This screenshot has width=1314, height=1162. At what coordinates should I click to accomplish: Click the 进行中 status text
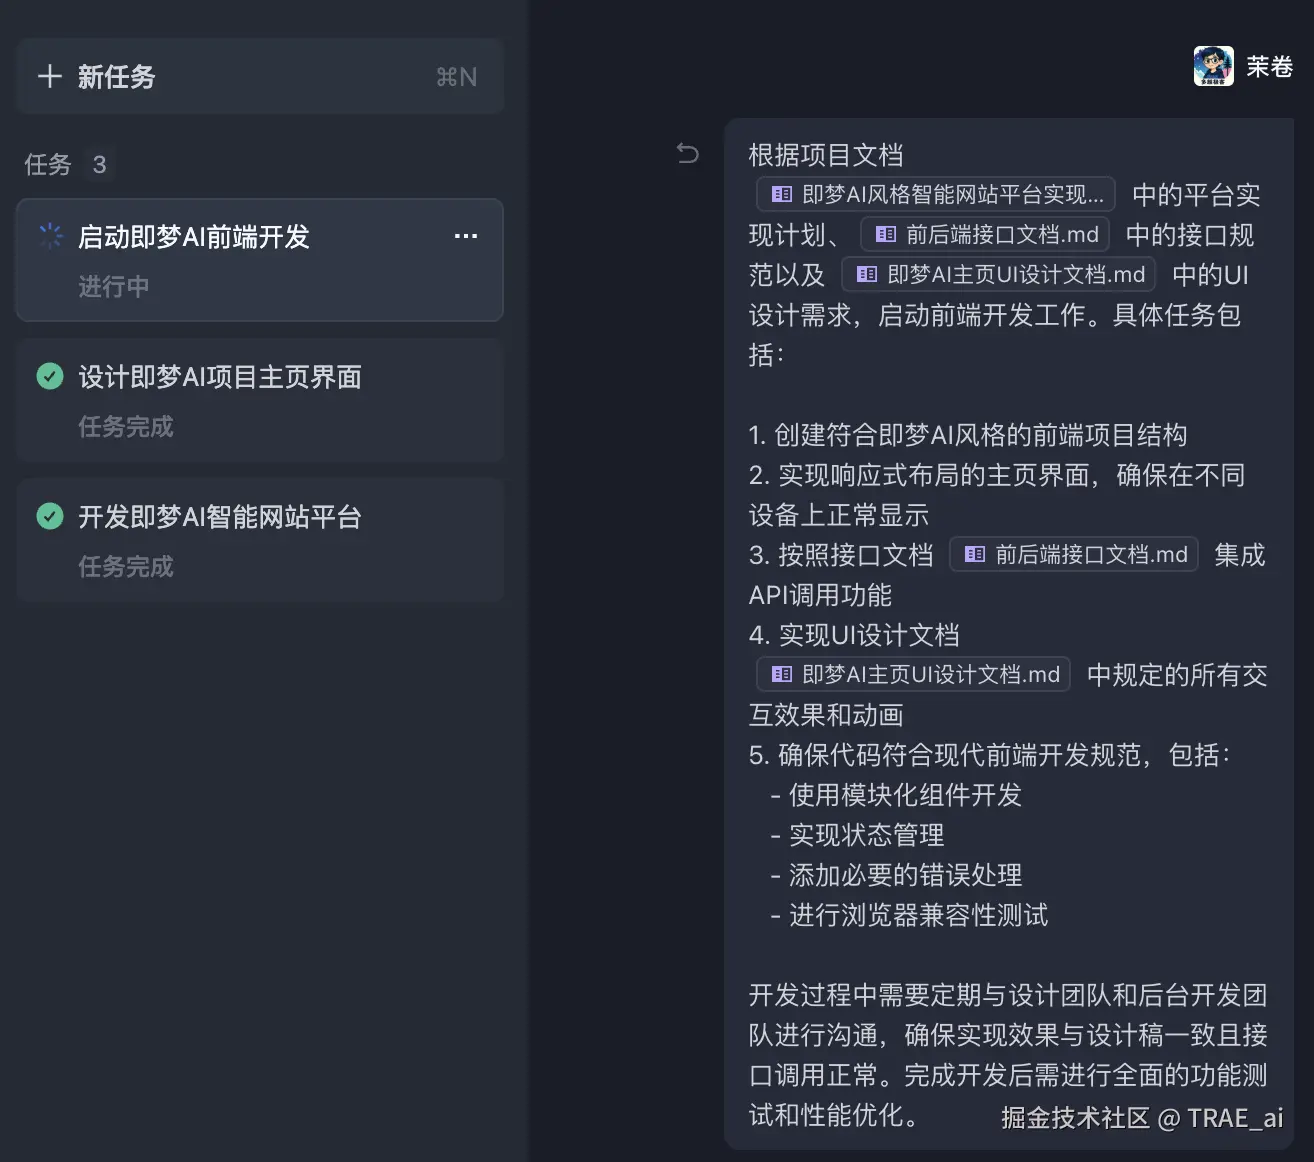tap(114, 287)
